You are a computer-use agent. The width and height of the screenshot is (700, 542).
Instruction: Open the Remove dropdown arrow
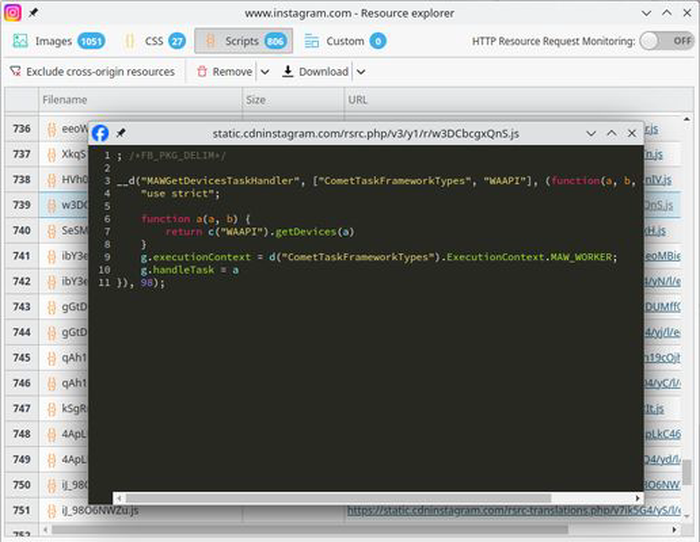click(x=265, y=72)
